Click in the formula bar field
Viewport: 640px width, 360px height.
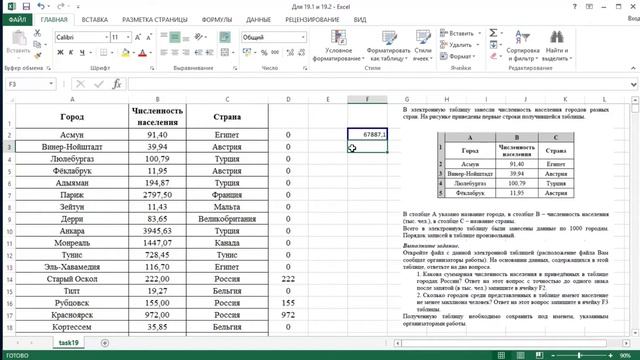(x=379, y=84)
